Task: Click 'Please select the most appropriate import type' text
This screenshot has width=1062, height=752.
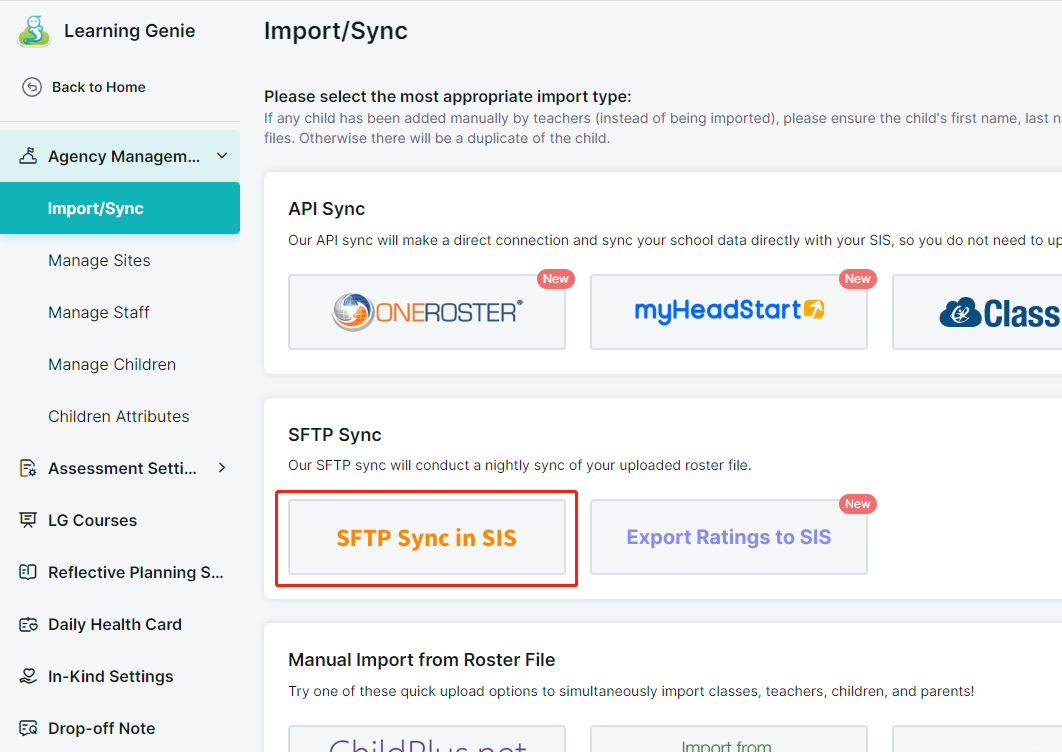Action: click(x=448, y=96)
